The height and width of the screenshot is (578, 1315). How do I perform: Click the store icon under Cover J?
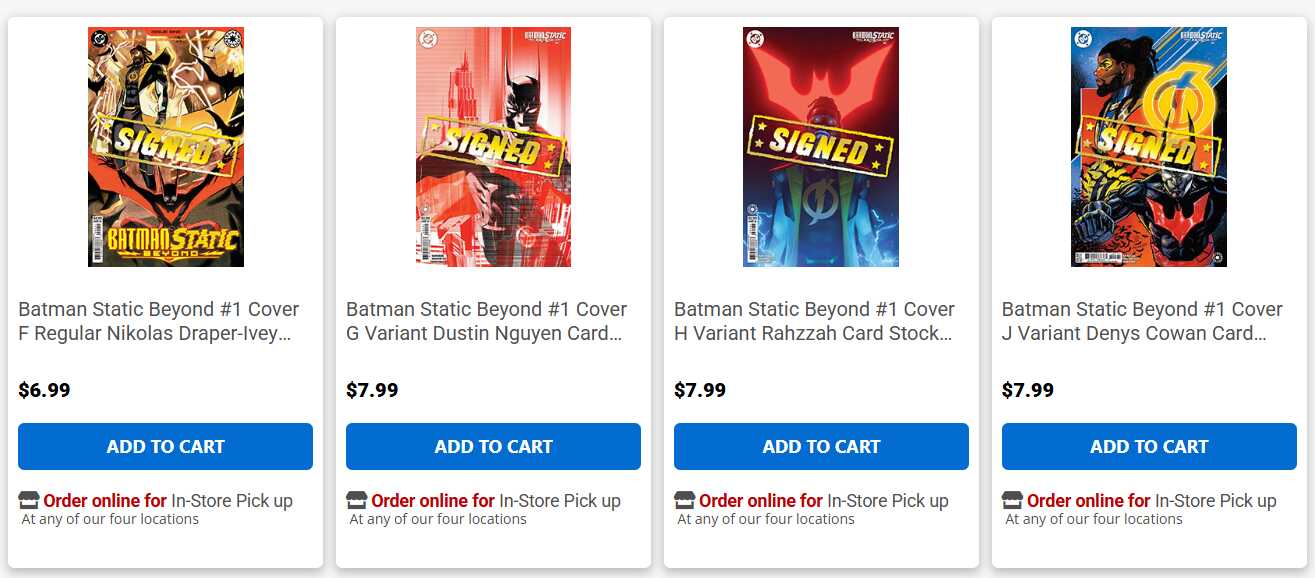(x=1012, y=500)
